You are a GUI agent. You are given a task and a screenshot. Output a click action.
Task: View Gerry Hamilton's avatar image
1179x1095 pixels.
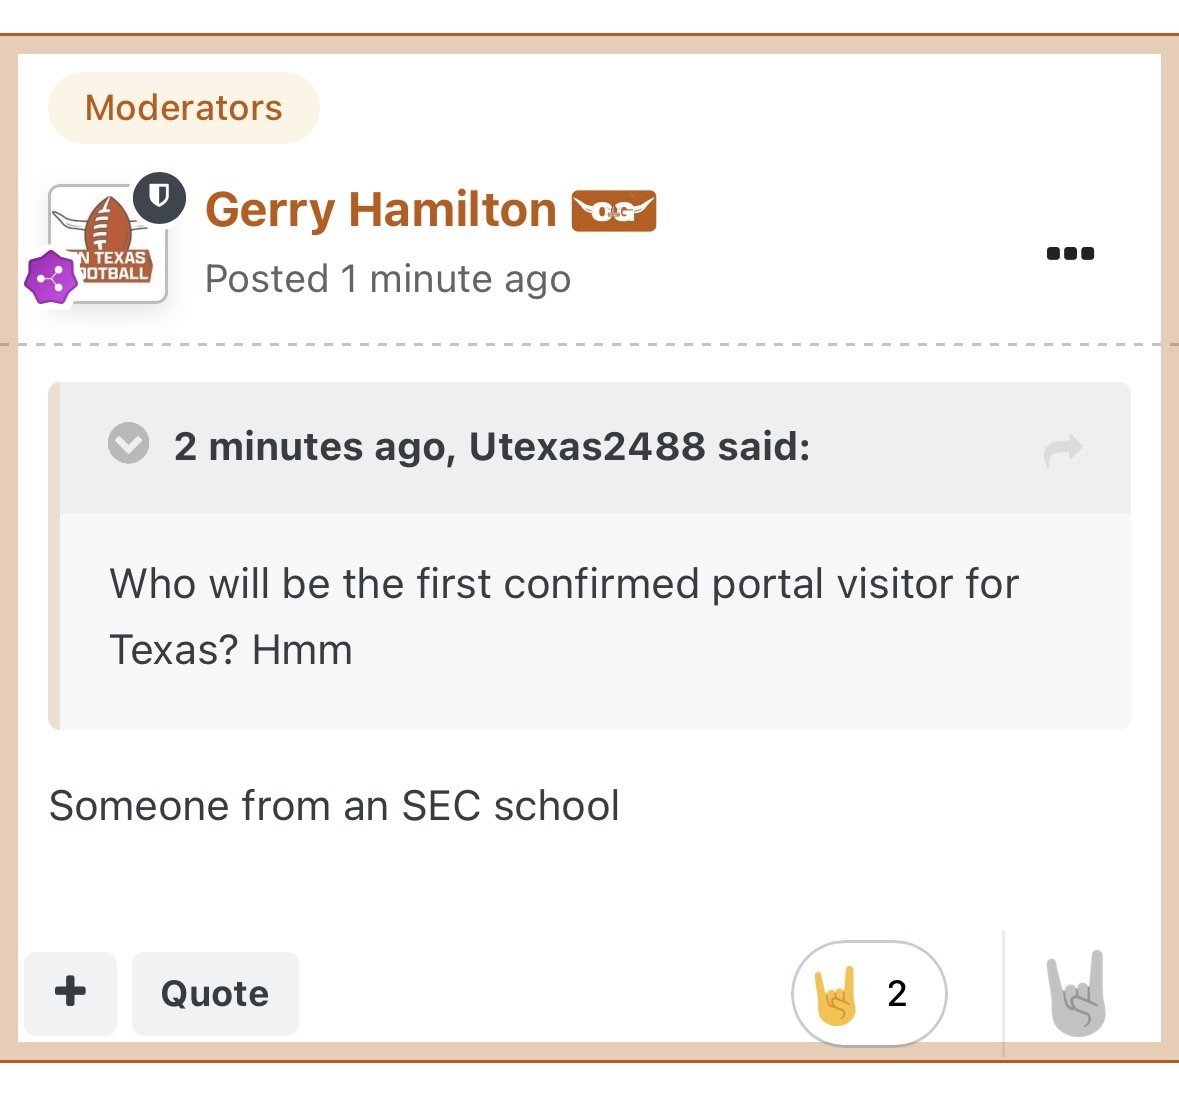(x=109, y=245)
